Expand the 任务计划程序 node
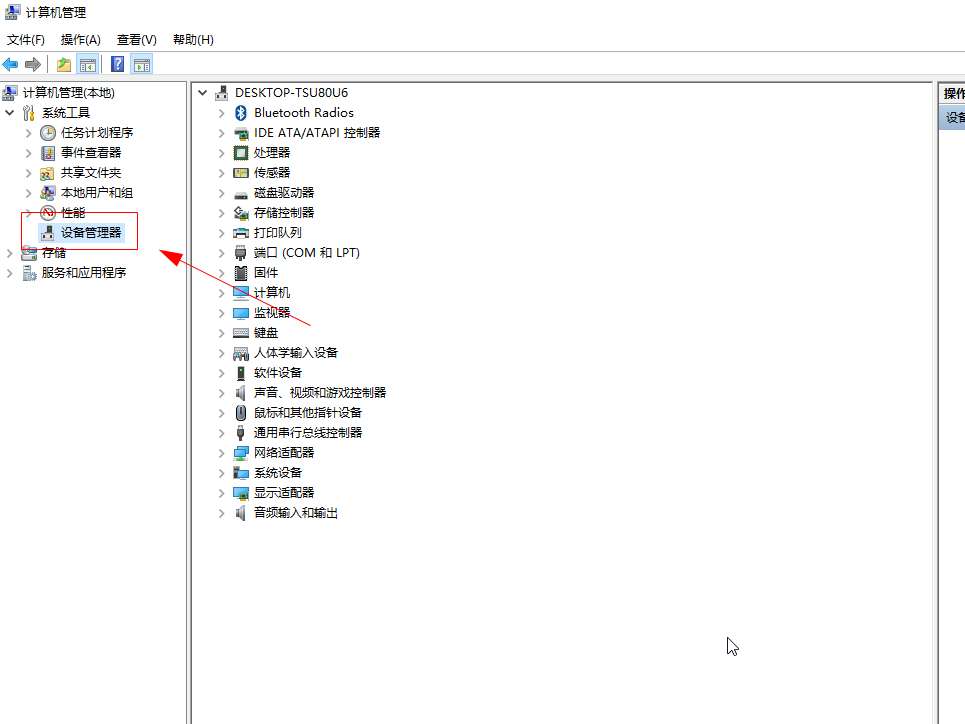965x724 pixels. click(x=28, y=133)
